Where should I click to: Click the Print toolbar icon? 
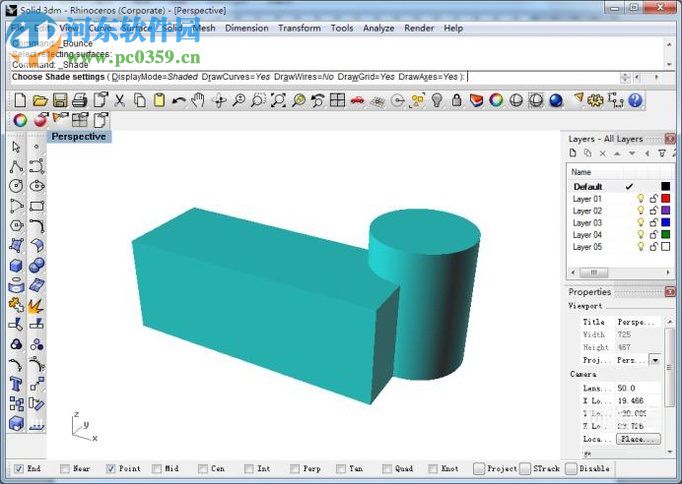point(79,100)
